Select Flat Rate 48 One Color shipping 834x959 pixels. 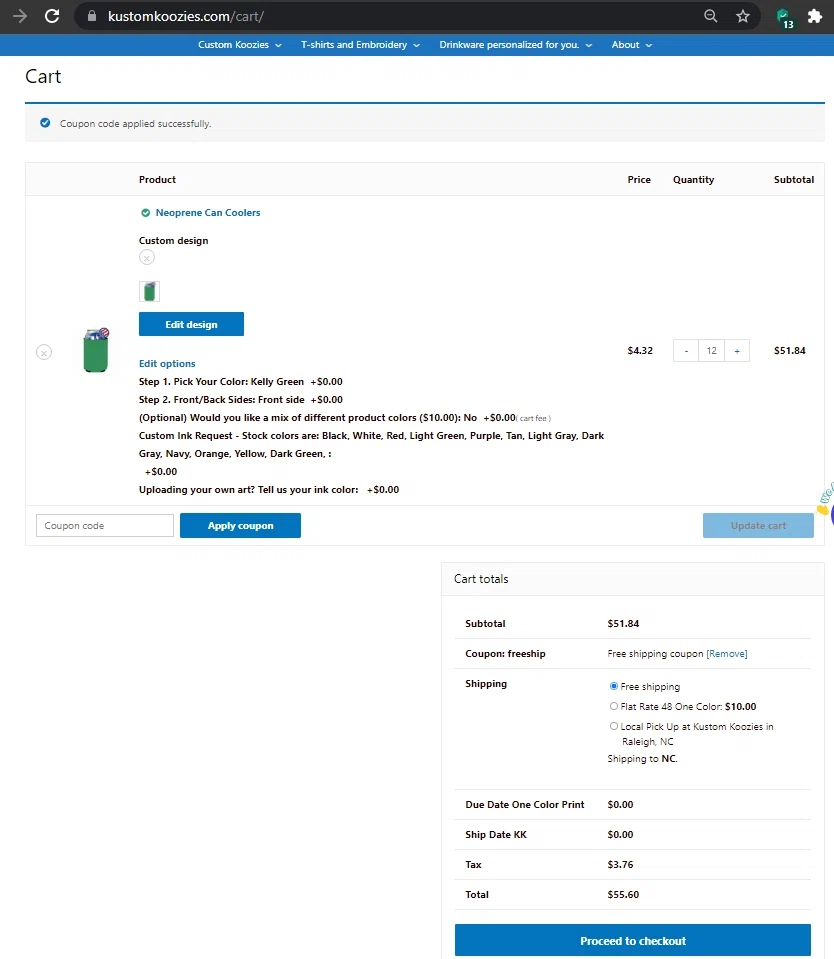[x=613, y=706]
